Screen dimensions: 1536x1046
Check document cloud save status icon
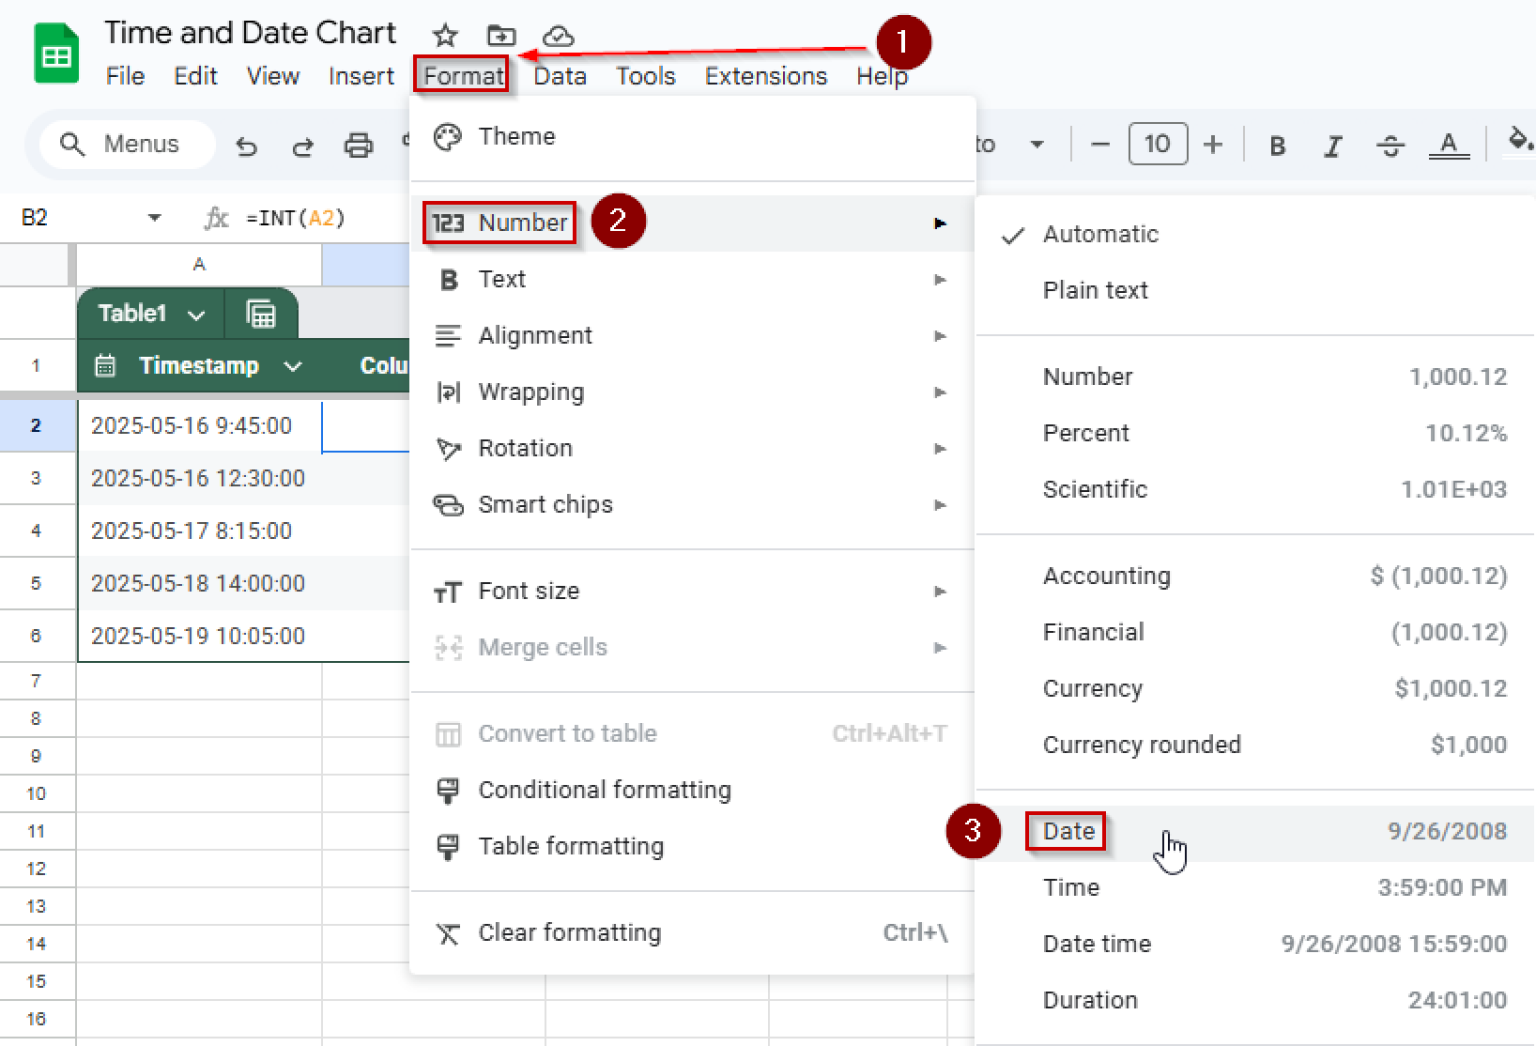pos(558,35)
